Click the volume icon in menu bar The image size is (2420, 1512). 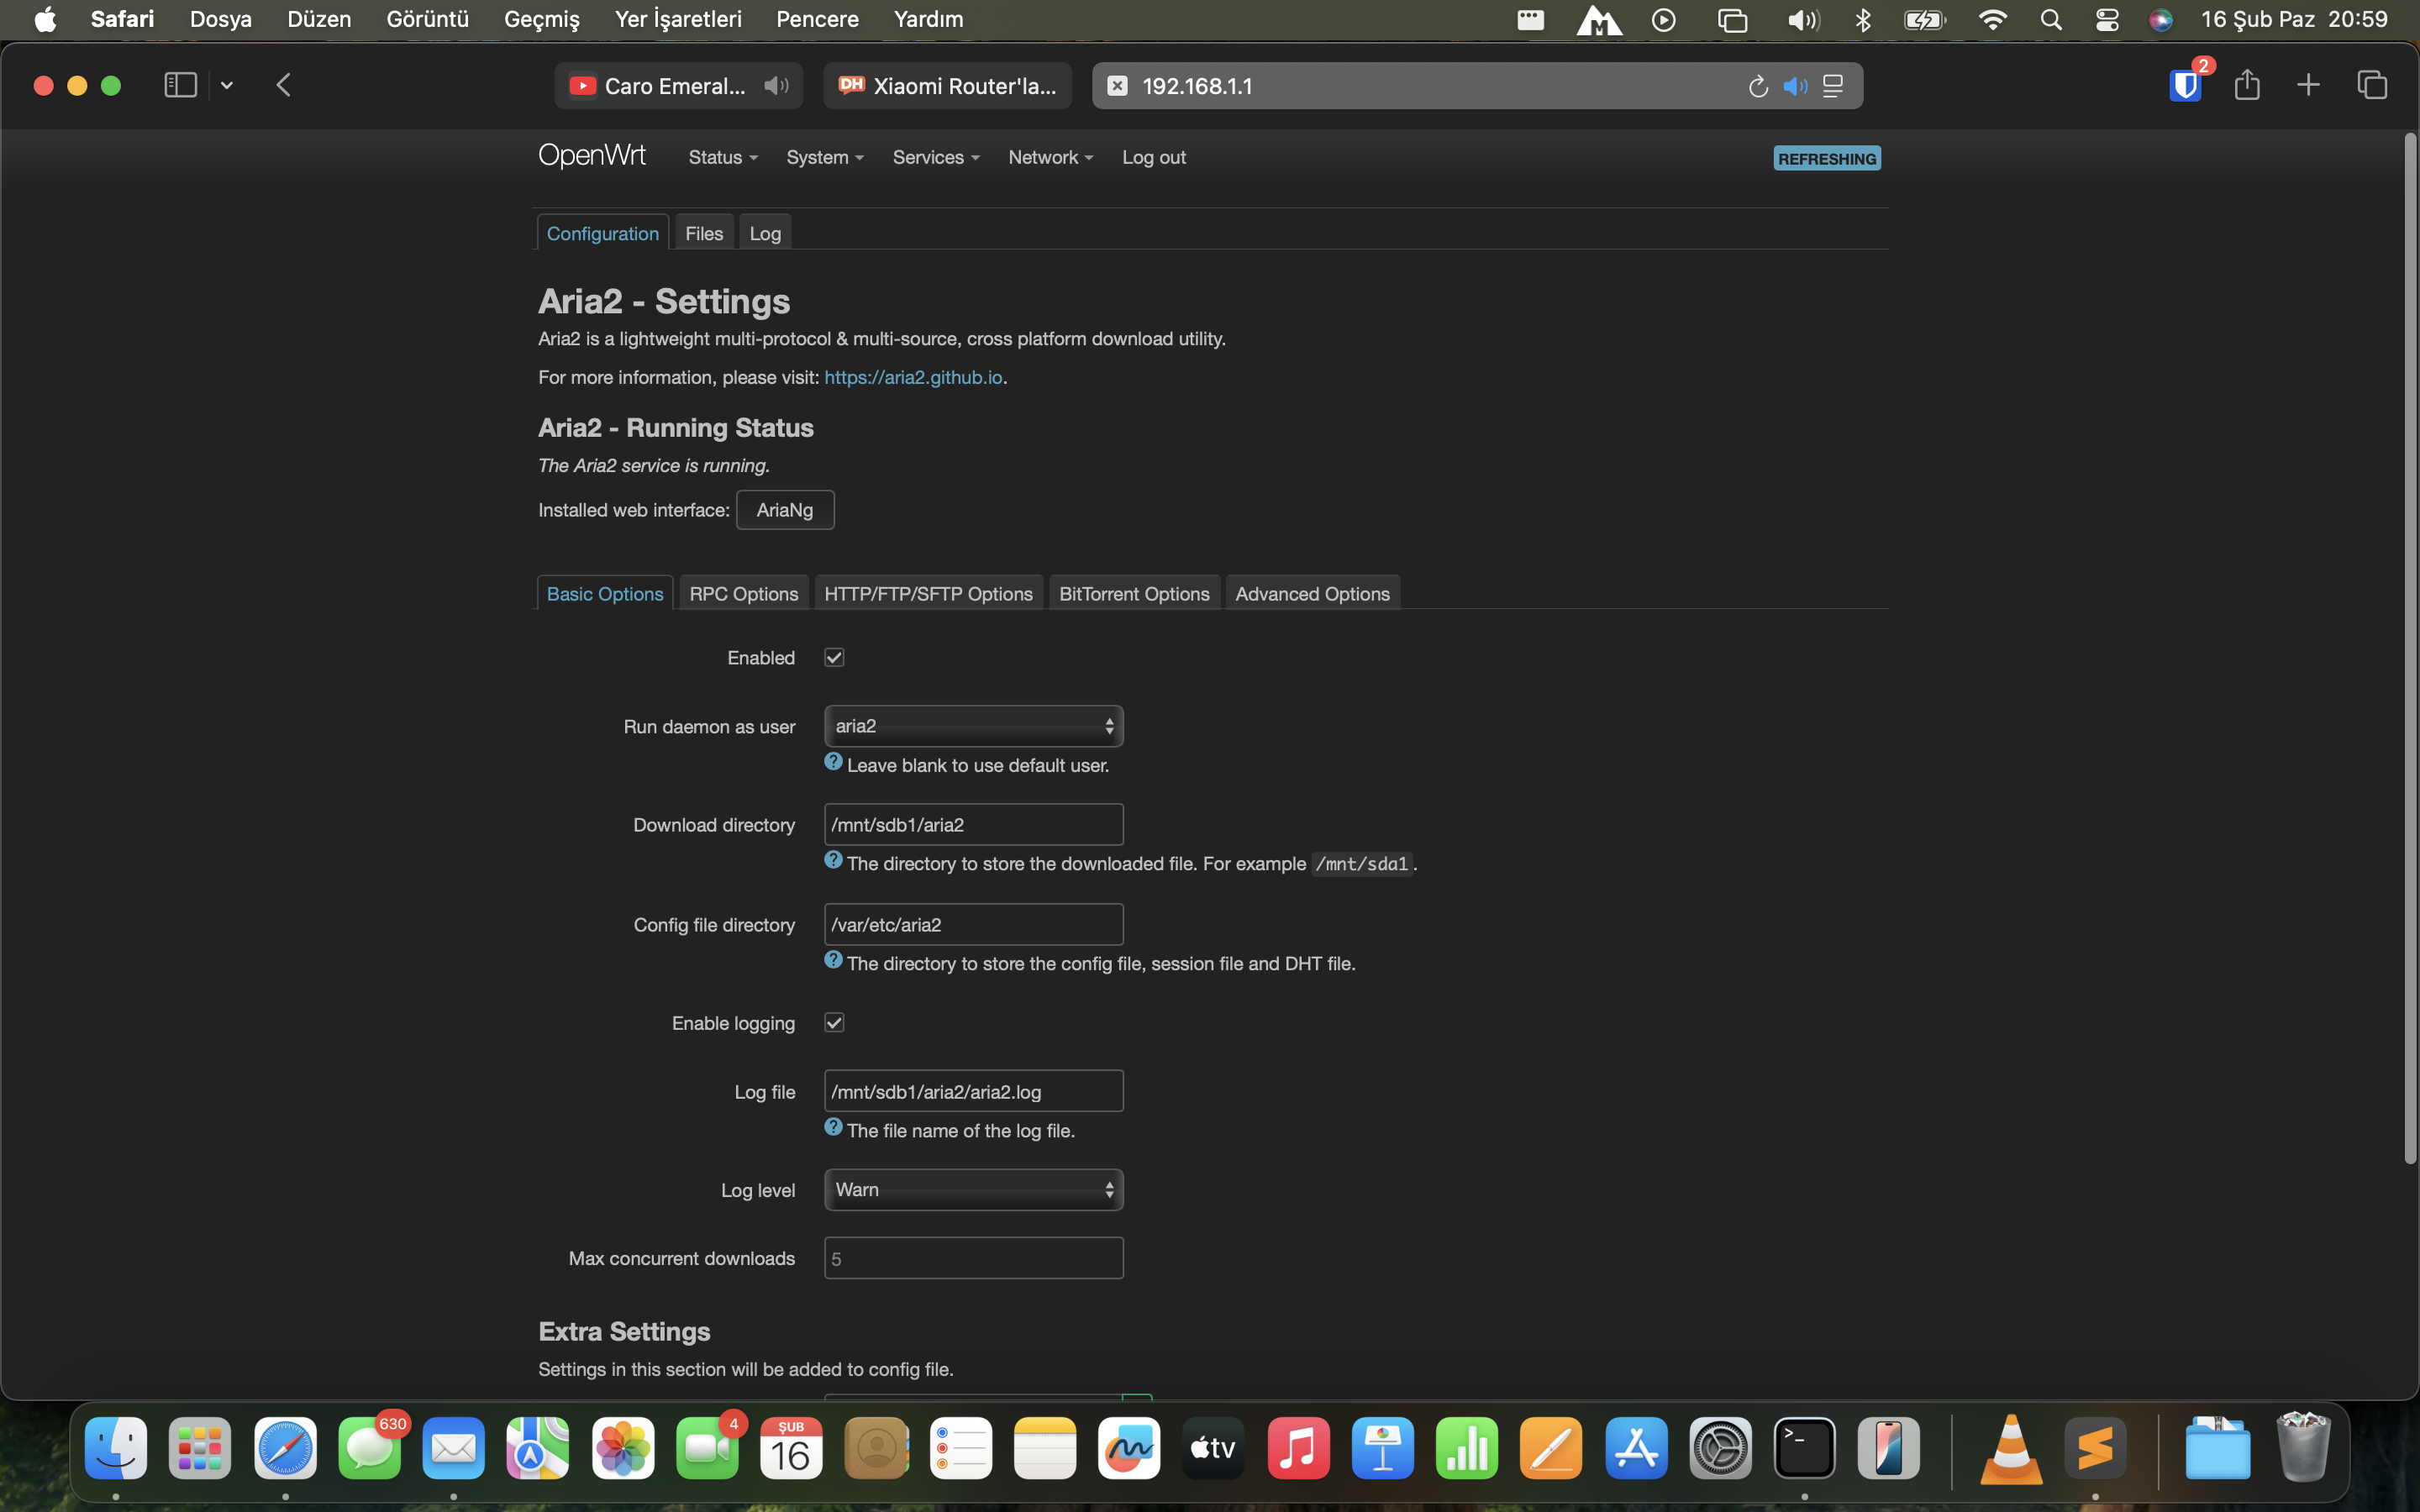1803,20
